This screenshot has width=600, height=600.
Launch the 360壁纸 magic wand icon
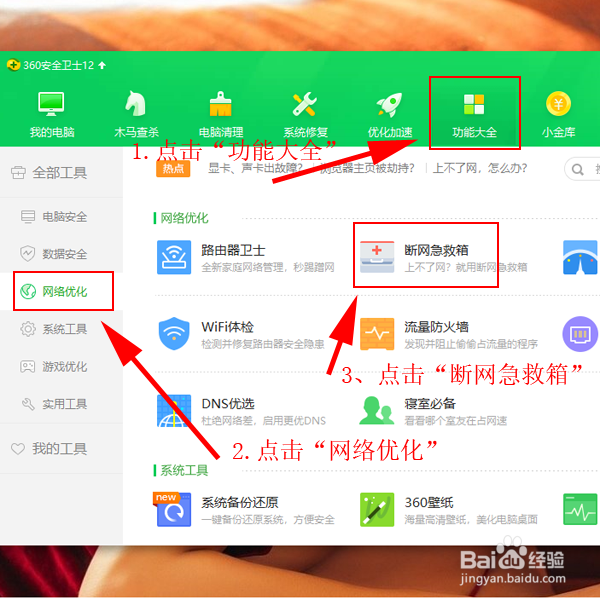(377, 510)
